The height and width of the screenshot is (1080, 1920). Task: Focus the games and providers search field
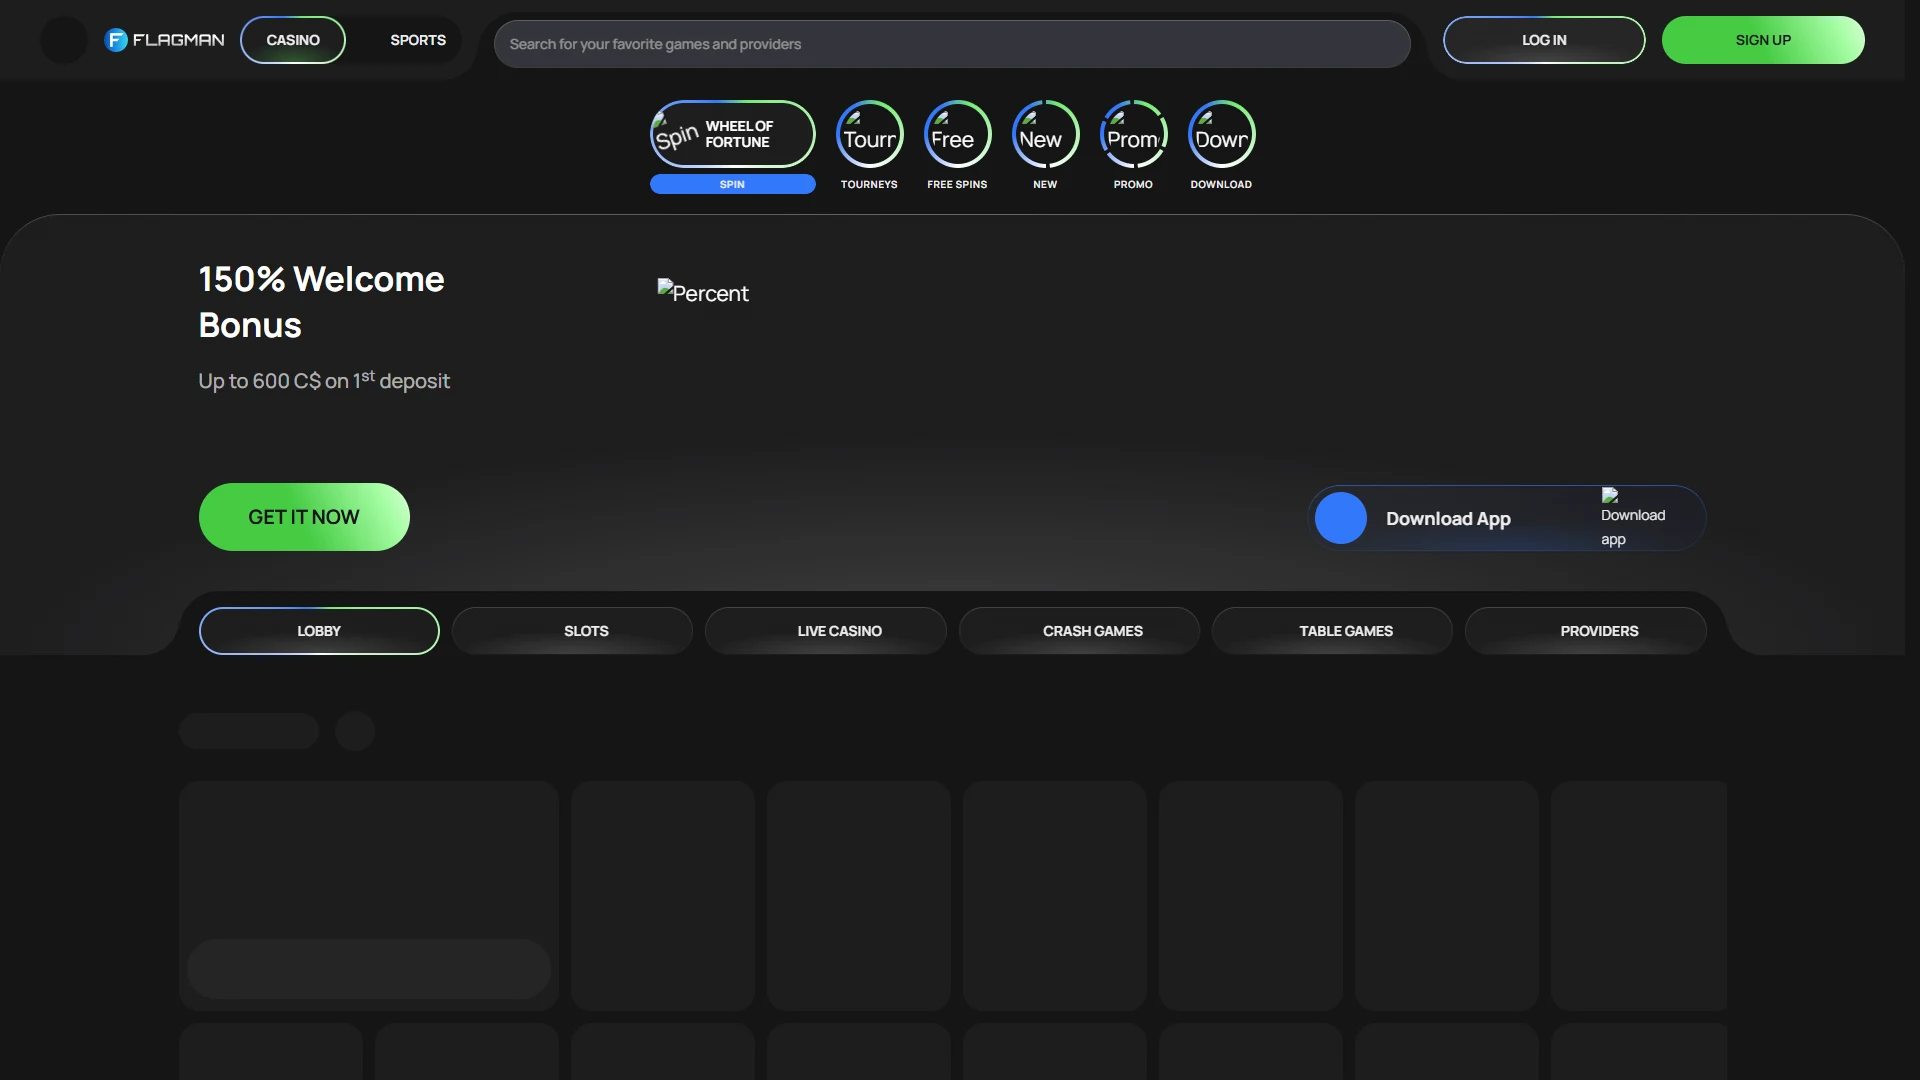tap(952, 44)
